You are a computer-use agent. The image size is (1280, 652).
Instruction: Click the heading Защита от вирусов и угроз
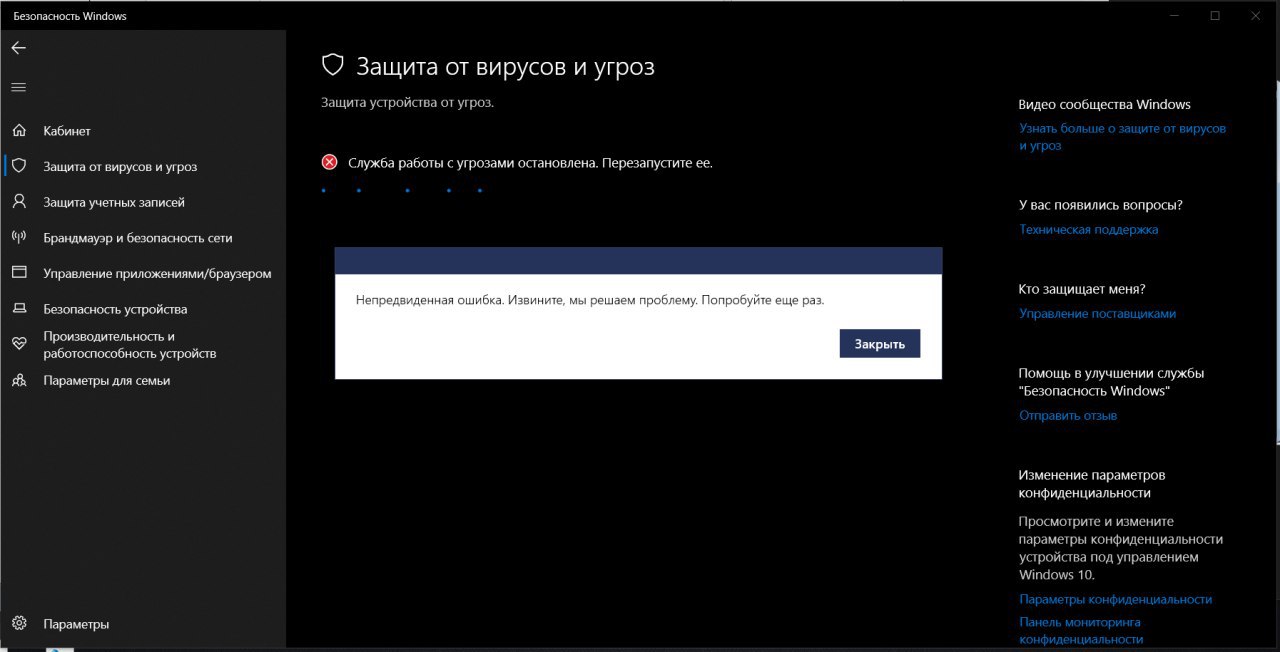pyautogui.click(x=505, y=67)
